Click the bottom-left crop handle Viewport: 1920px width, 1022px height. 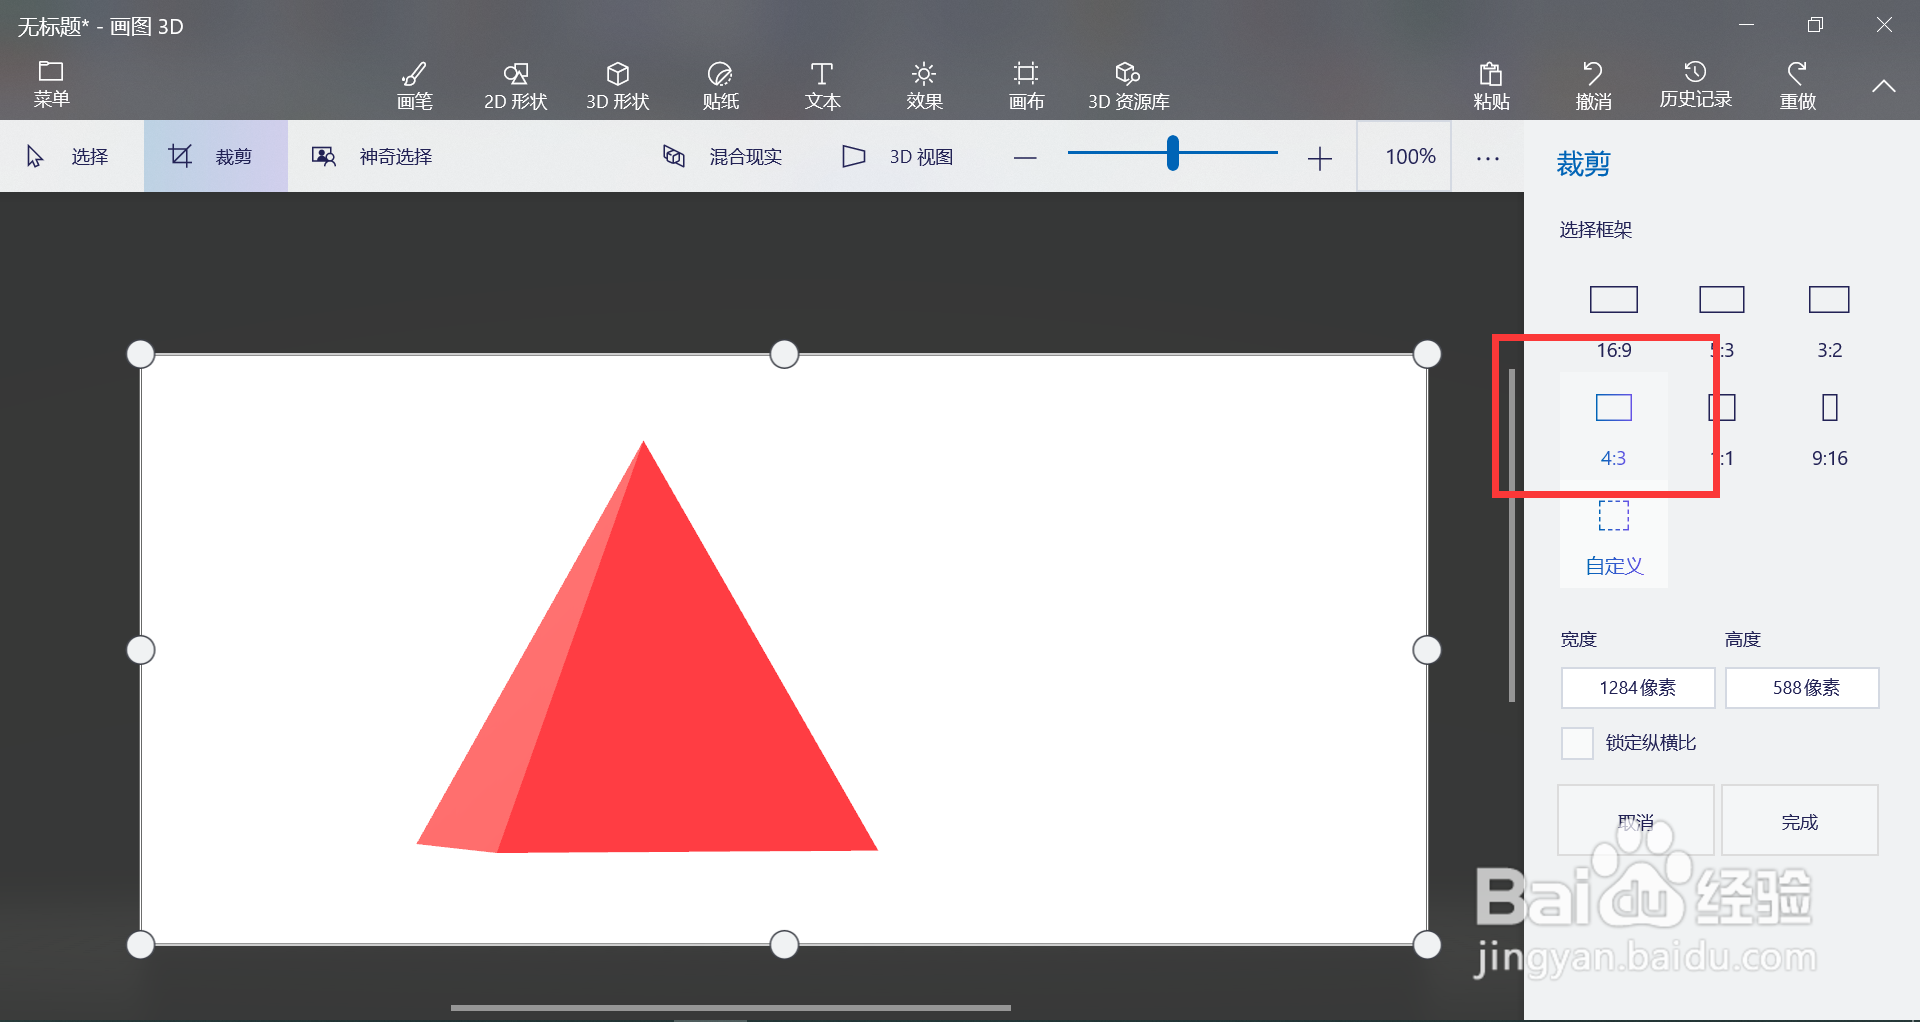pyautogui.click(x=141, y=945)
